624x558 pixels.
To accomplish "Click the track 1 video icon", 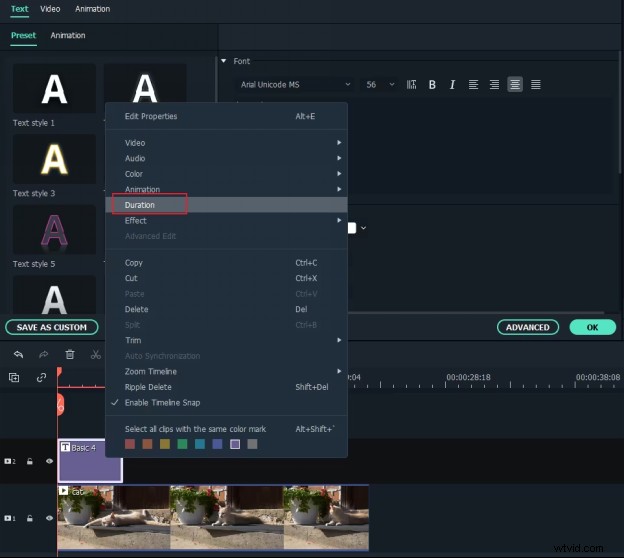I will (x=8, y=518).
